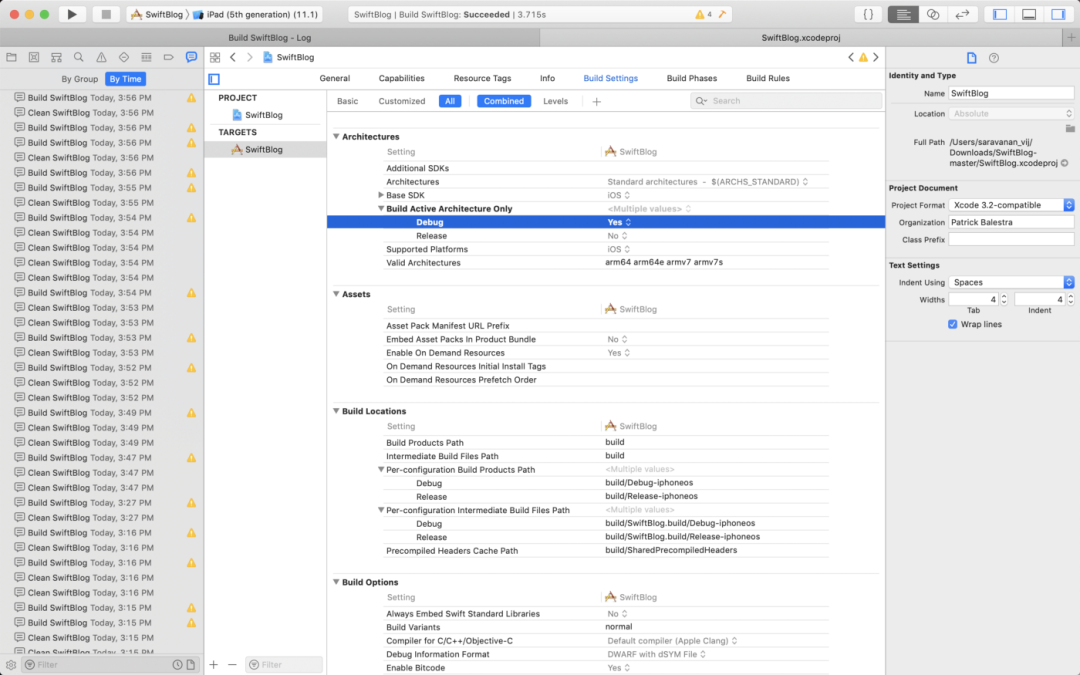Switch to the Assistant editor icon

click(x=933, y=14)
